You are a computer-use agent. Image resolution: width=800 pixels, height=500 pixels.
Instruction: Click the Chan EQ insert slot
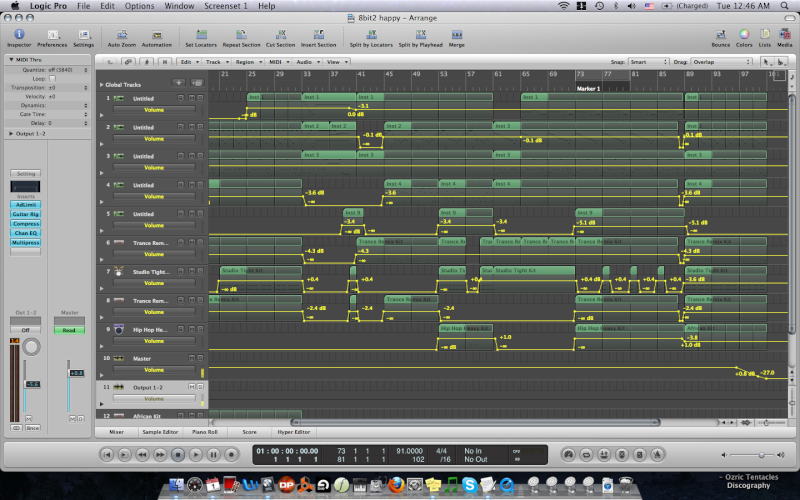pos(26,233)
